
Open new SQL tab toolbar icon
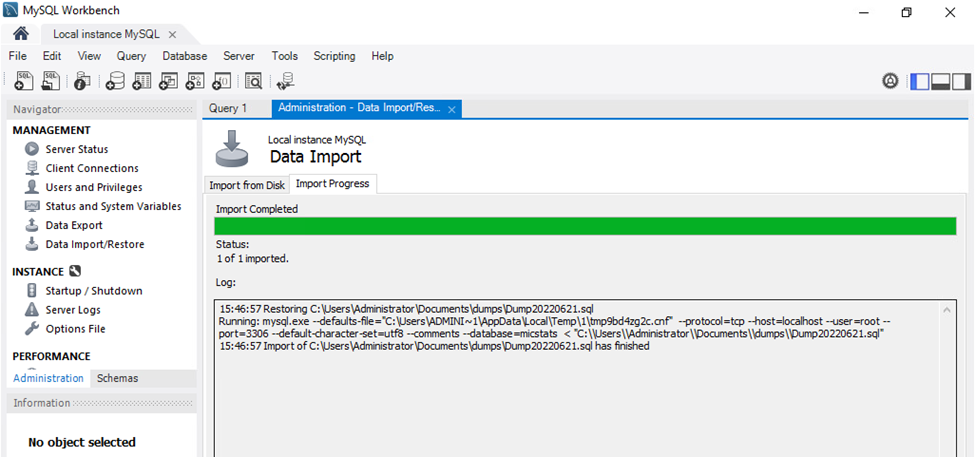[24, 81]
